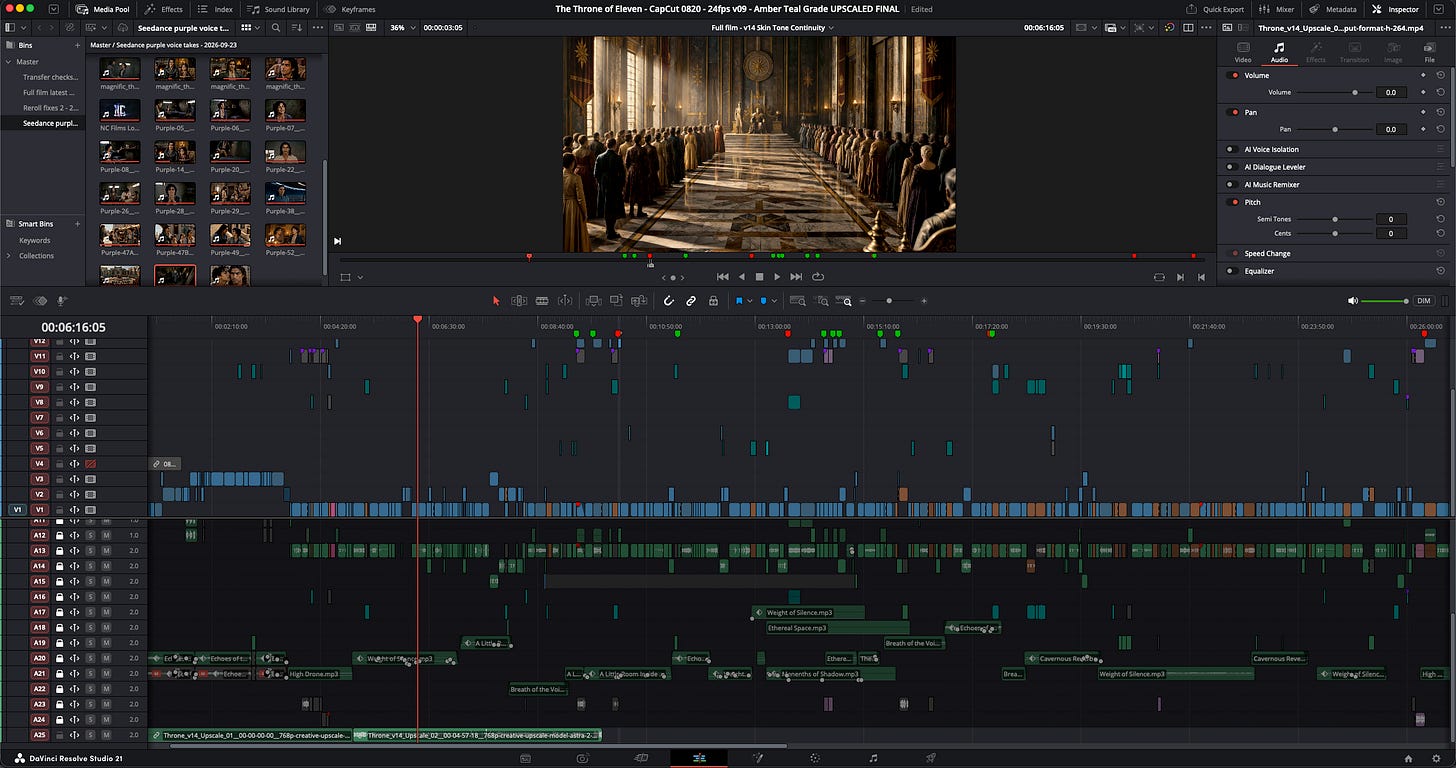Viewport: 1456px width, 768px height.
Task: Open media pool search magnifier
Action: point(277,27)
